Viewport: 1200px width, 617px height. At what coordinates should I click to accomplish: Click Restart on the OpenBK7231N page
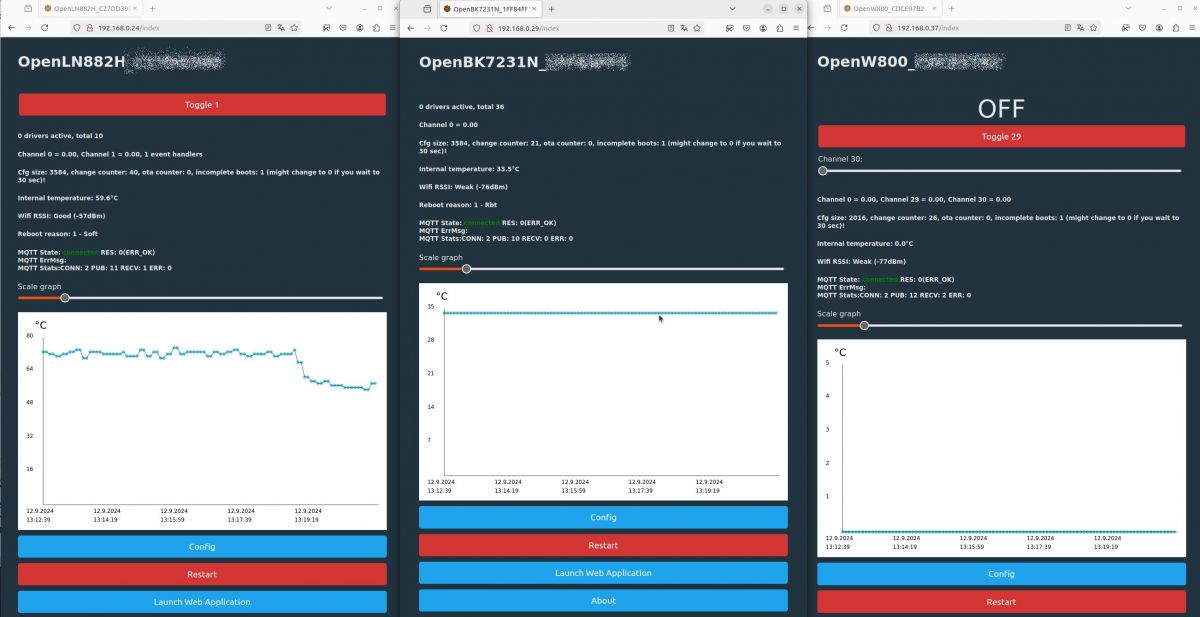point(603,545)
